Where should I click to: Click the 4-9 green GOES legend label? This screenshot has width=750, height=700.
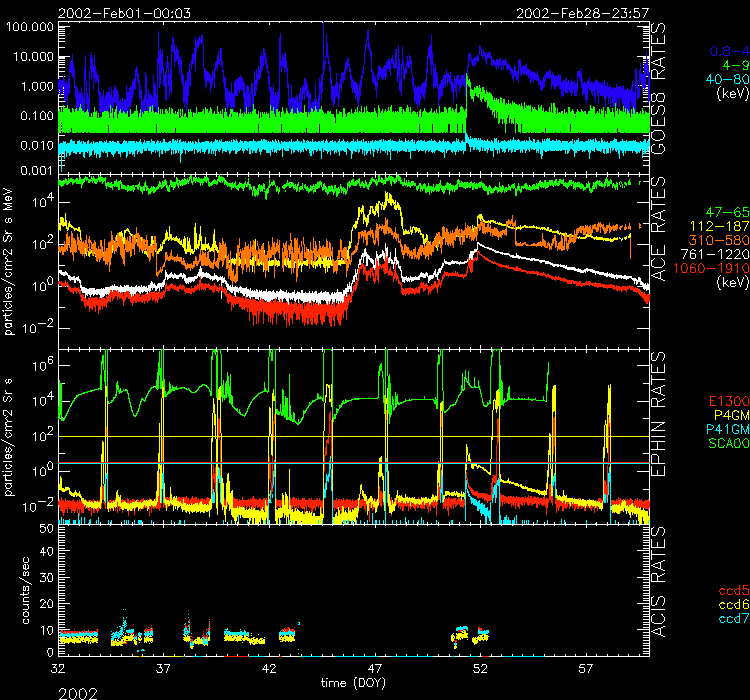(x=729, y=65)
